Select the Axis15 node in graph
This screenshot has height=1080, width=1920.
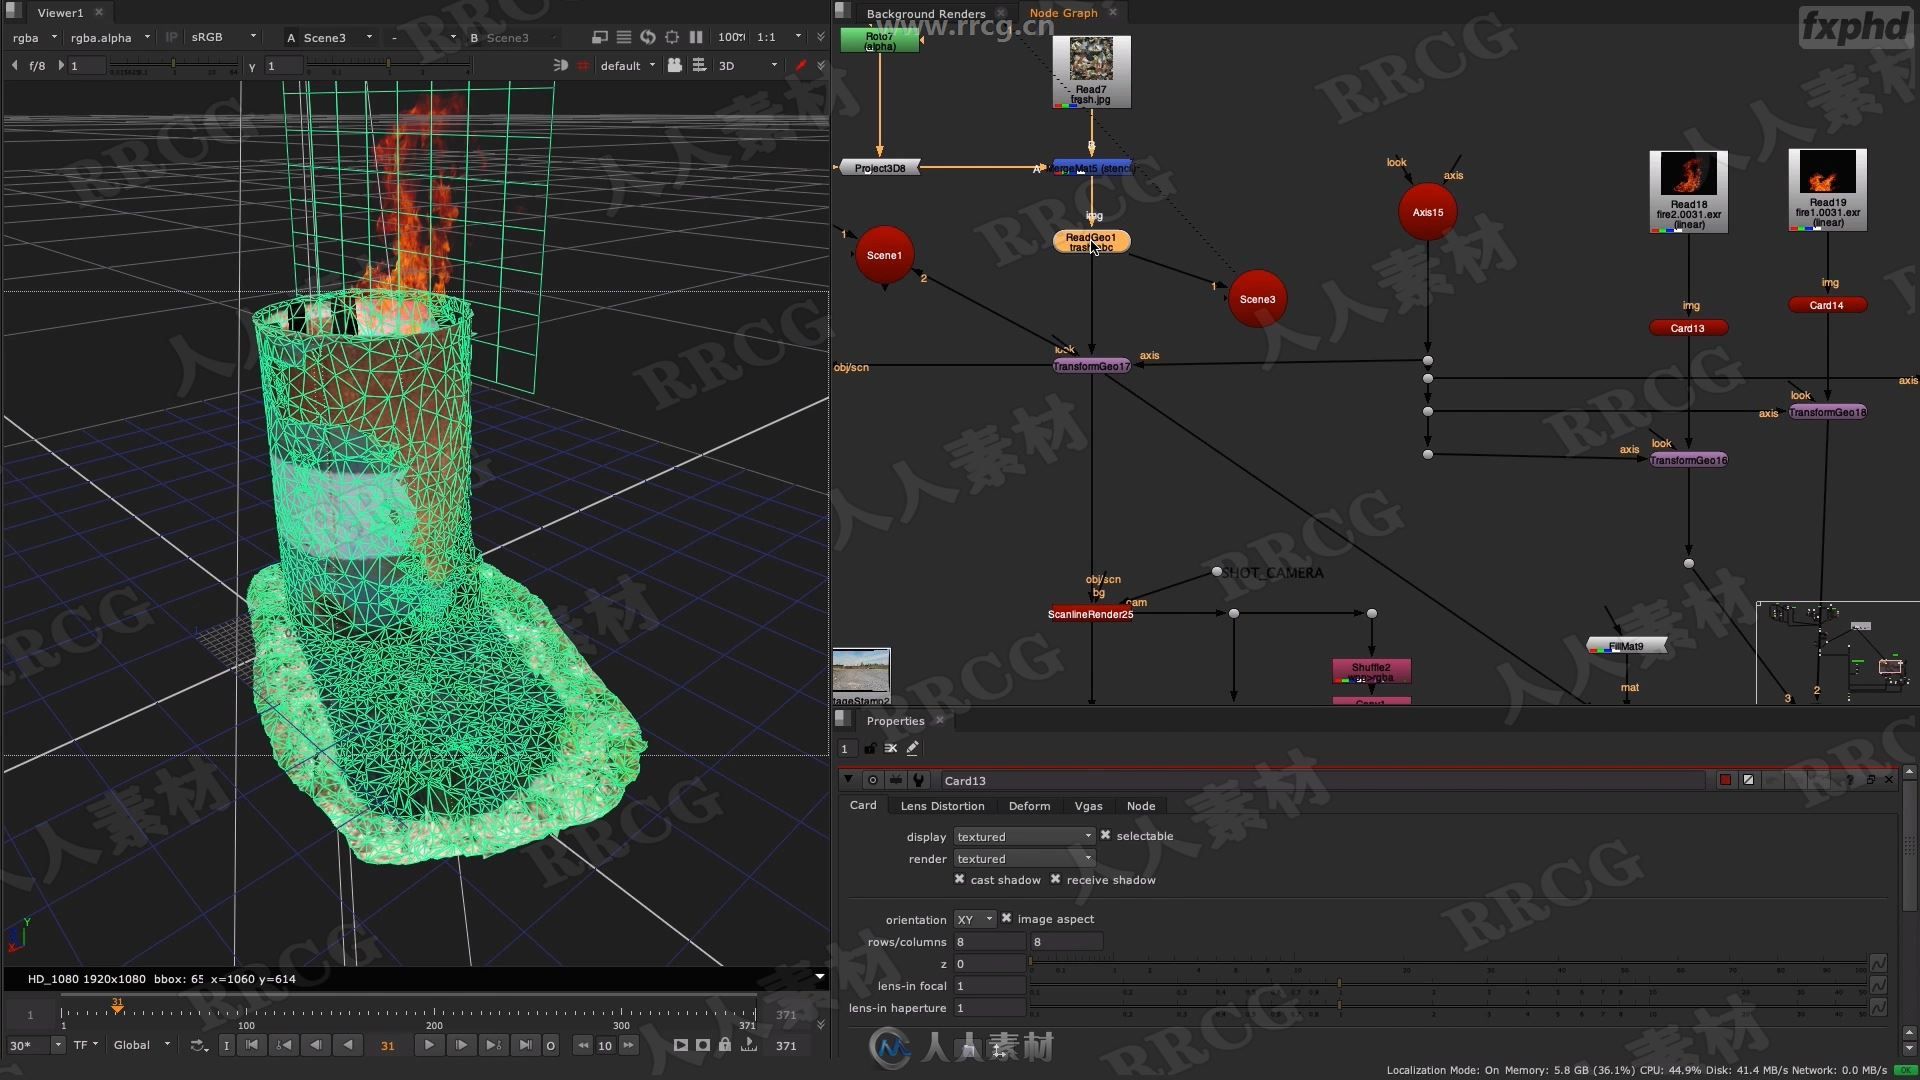click(x=1427, y=212)
